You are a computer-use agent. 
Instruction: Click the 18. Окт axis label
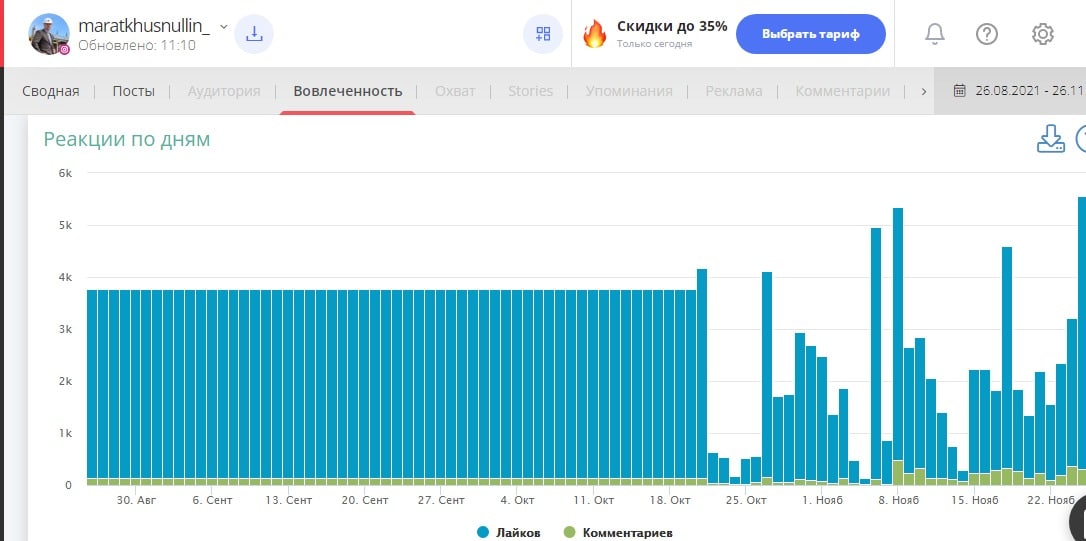670,500
